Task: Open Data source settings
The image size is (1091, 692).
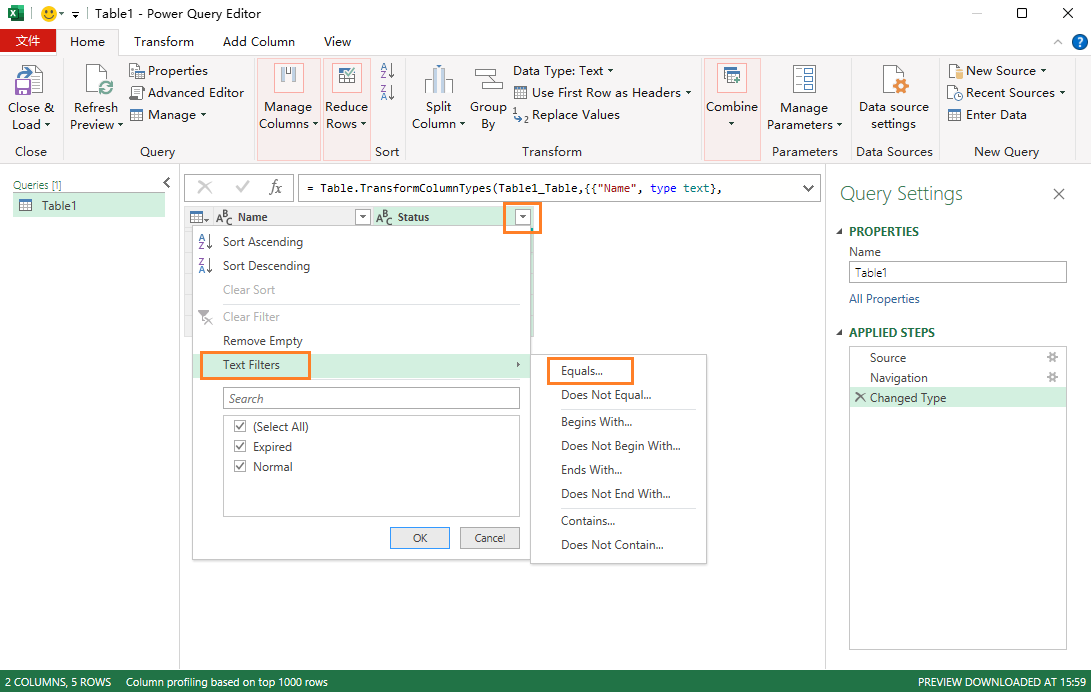Action: 893,96
